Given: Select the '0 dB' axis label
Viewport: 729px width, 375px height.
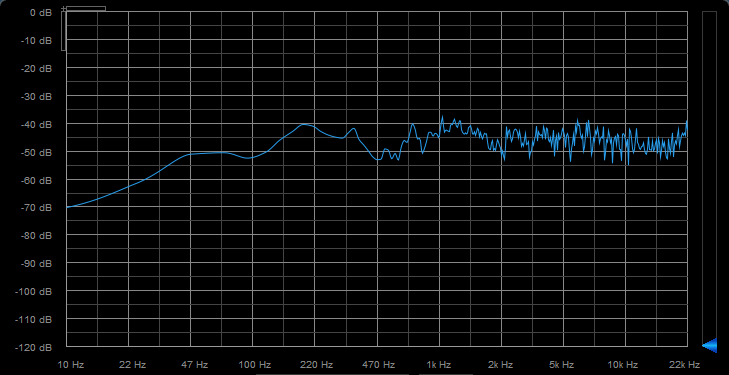Looking at the screenshot, I should click(x=41, y=13).
